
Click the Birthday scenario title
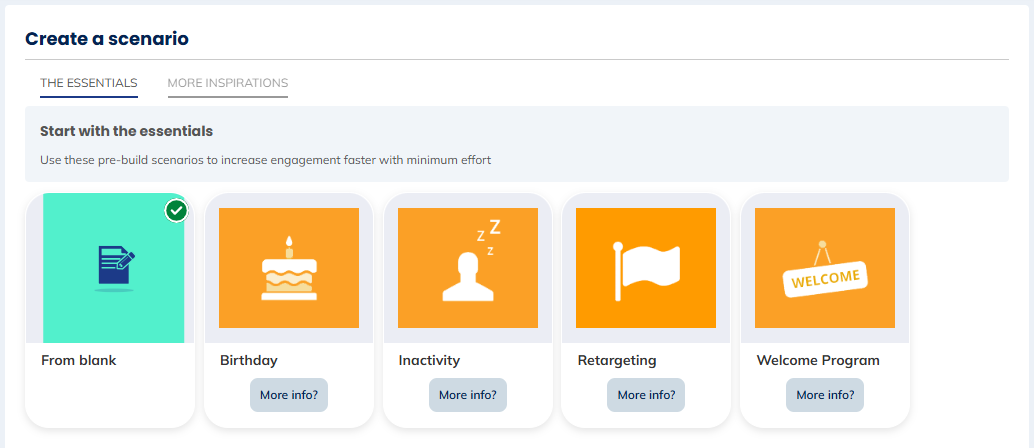tap(249, 360)
